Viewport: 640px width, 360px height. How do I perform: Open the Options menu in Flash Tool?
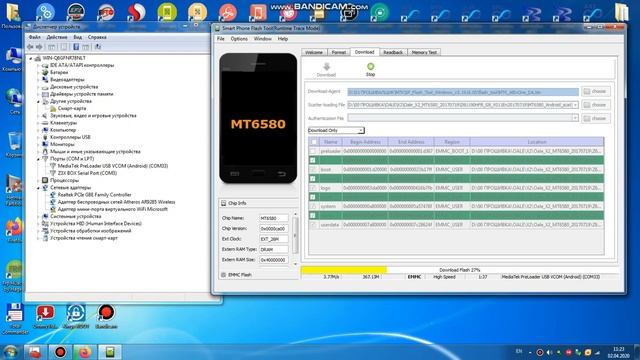pos(239,39)
